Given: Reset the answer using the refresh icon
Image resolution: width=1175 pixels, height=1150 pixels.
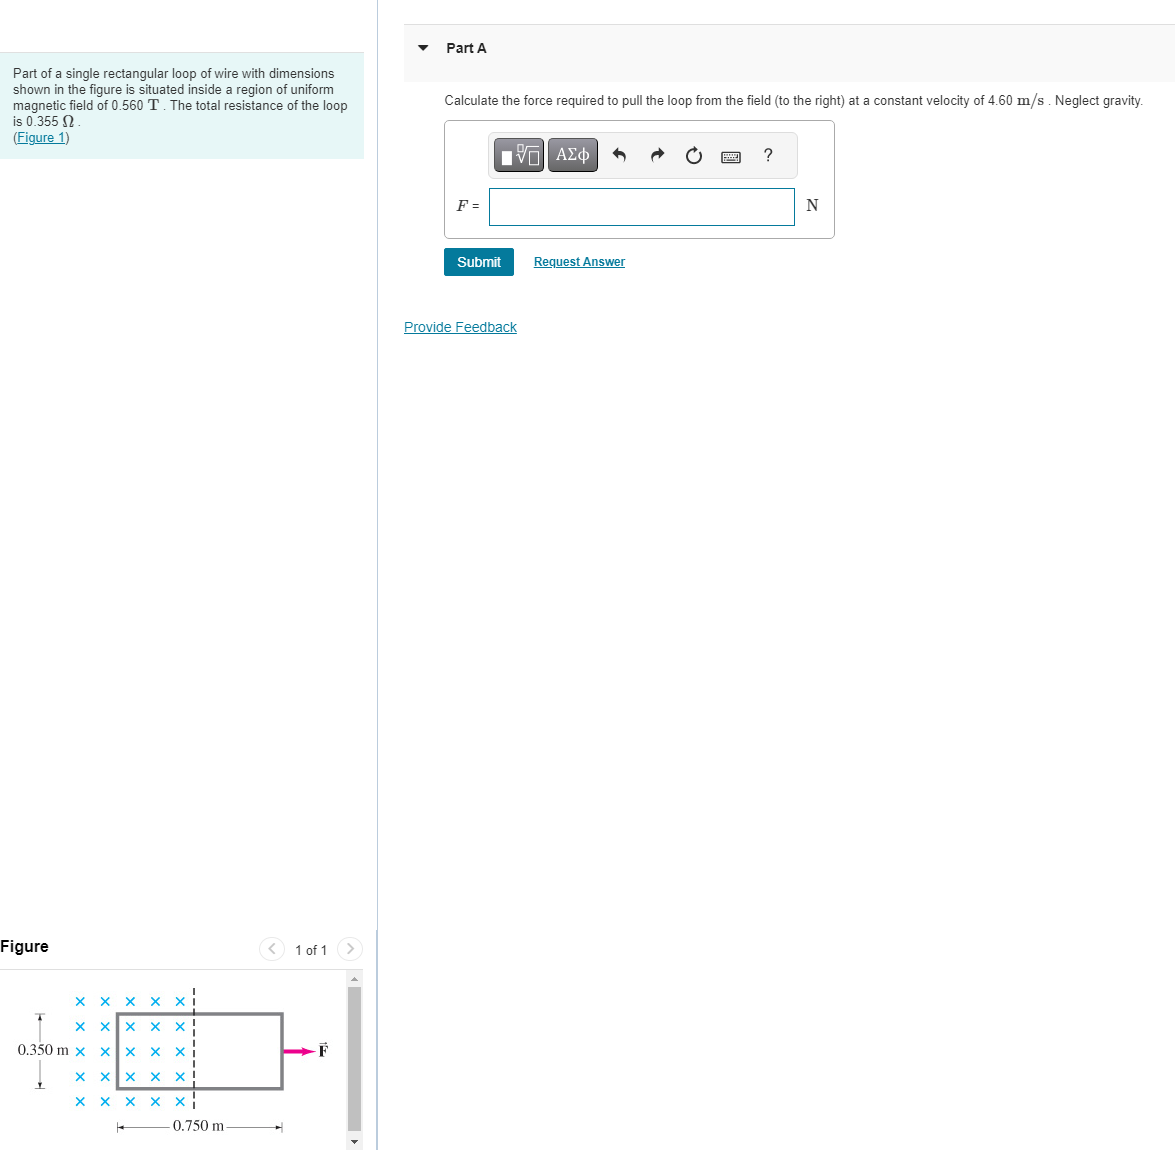Looking at the screenshot, I should (x=693, y=155).
